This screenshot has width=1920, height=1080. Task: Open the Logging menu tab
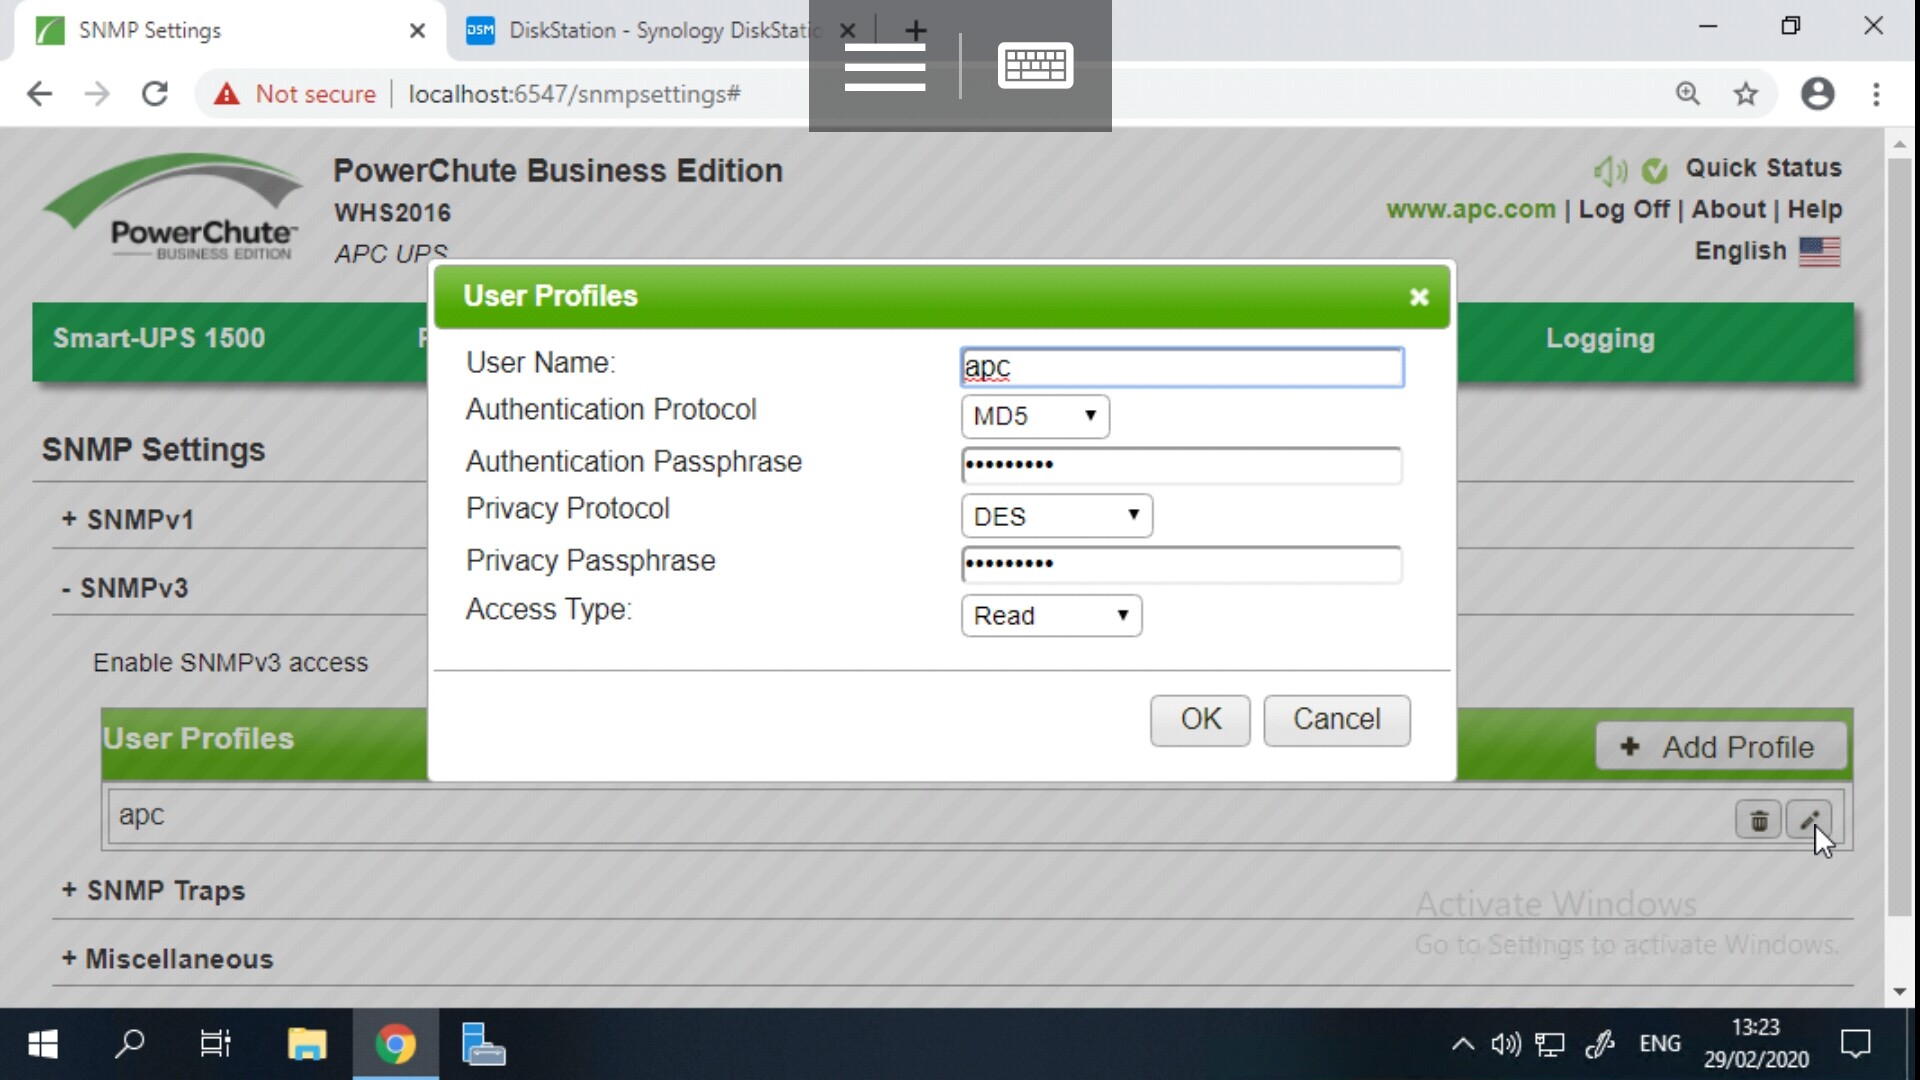[1600, 339]
